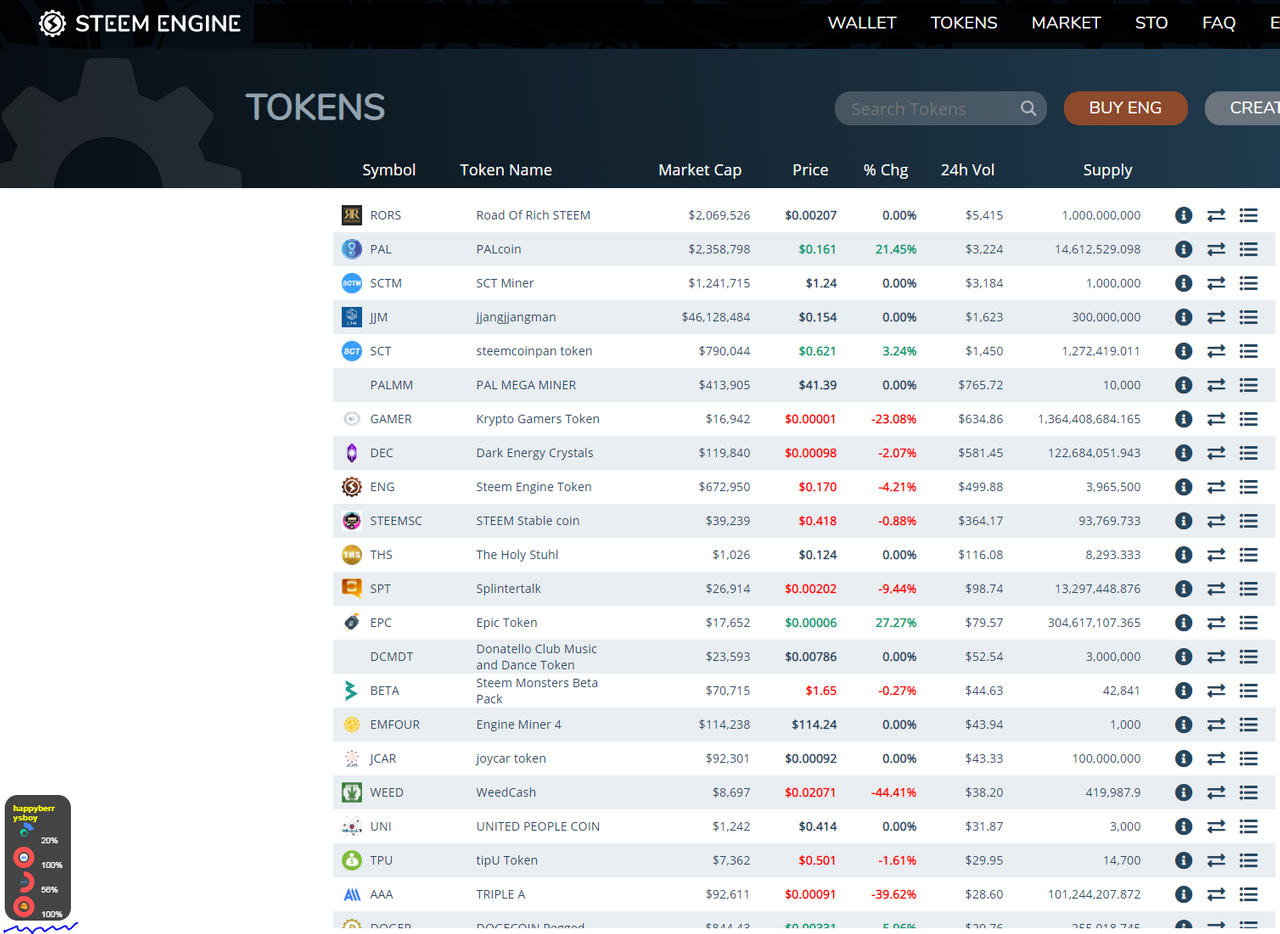Sort by Symbol column header

click(389, 170)
